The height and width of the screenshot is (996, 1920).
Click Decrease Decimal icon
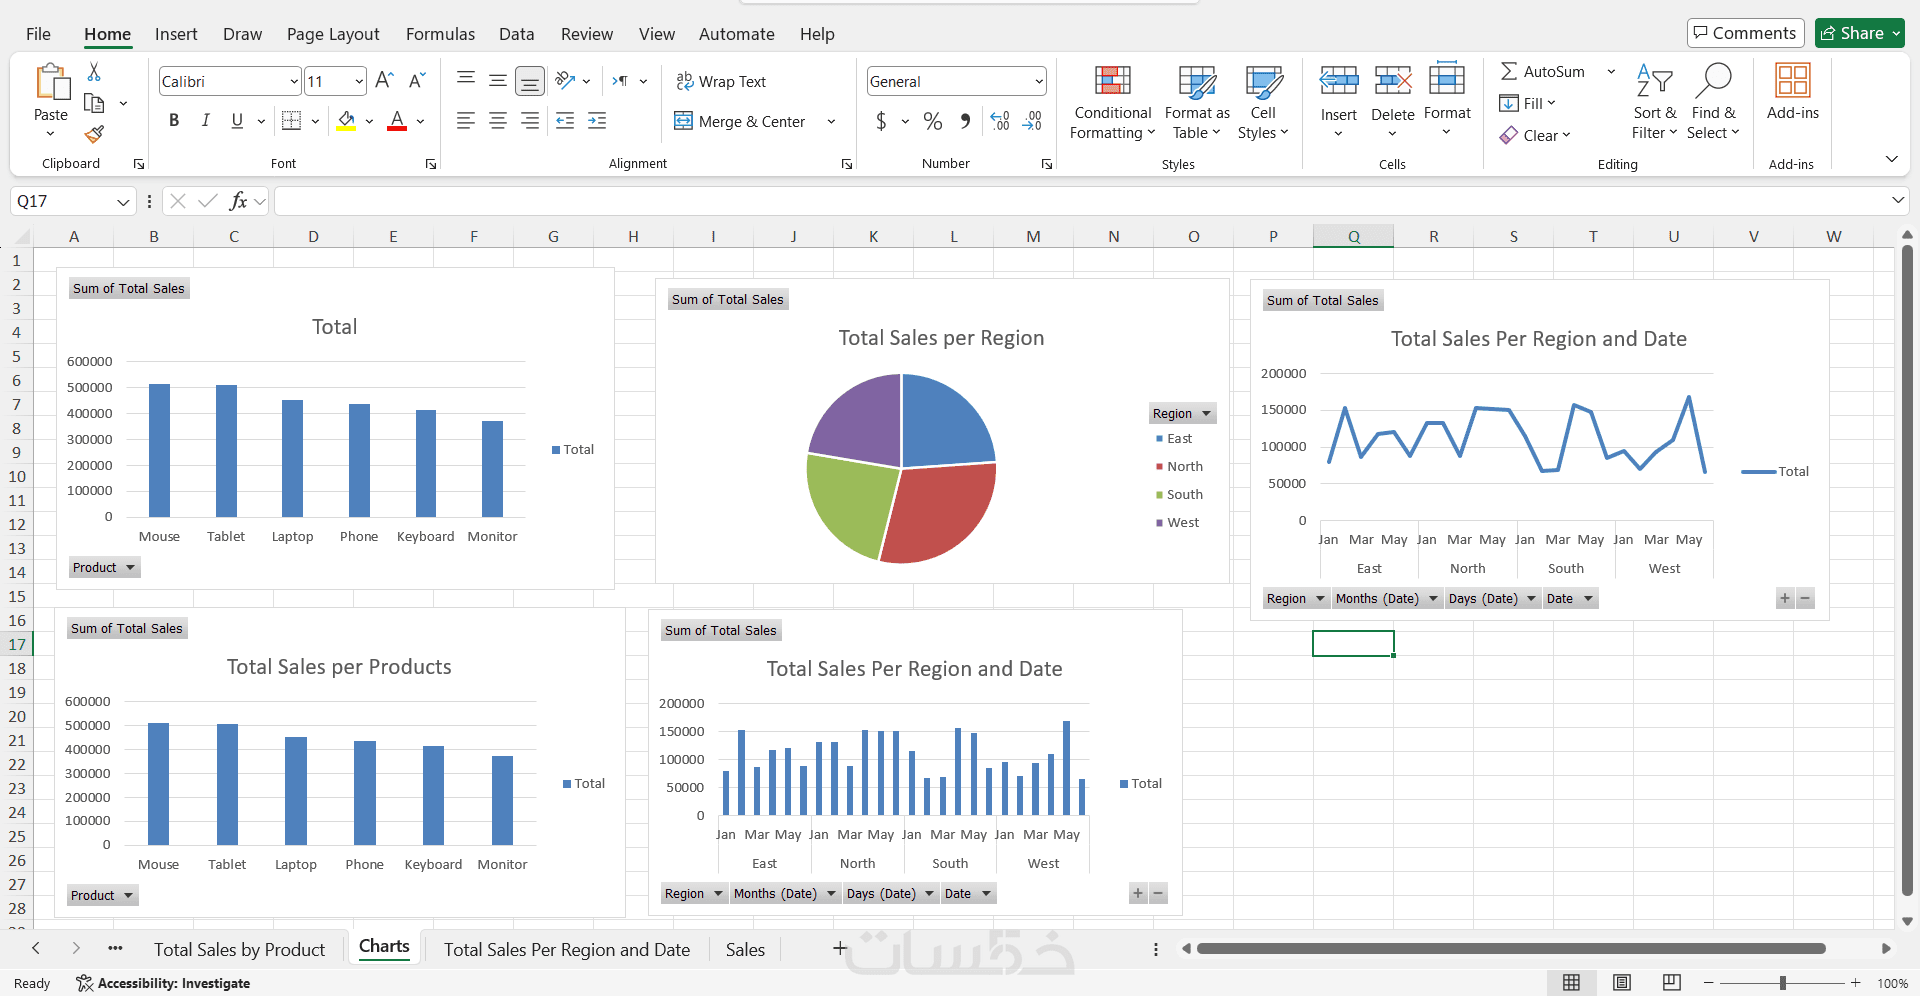tap(1033, 121)
